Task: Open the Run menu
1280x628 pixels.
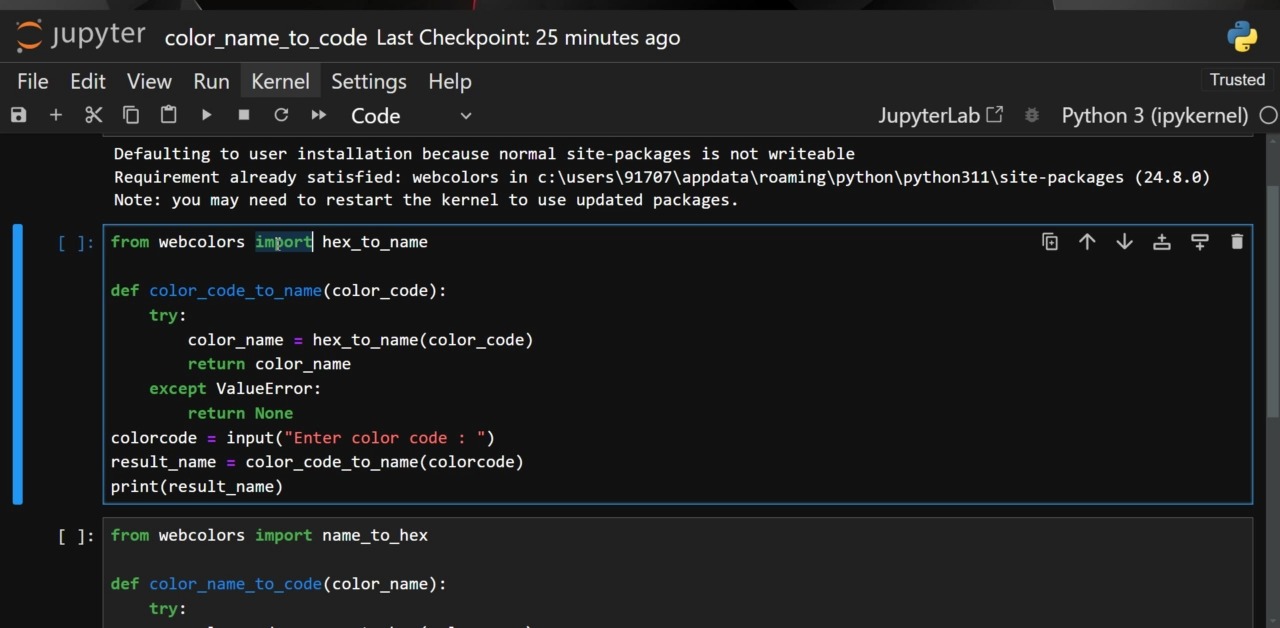Action: tap(211, 81)
